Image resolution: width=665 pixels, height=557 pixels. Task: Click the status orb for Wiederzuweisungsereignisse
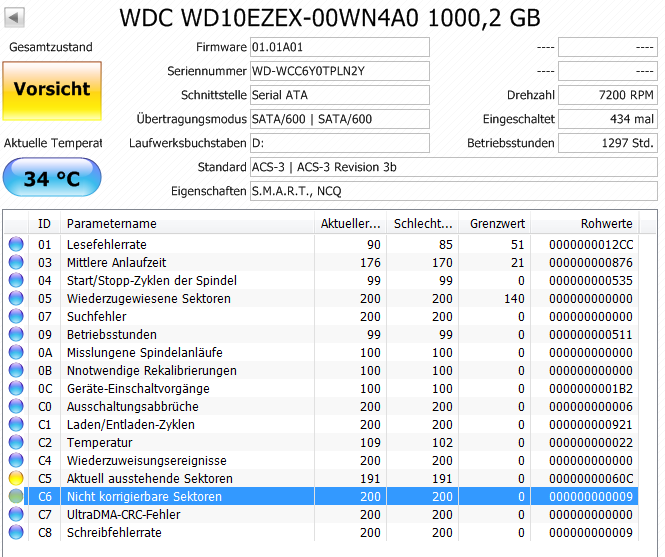click(x=16, y=460)
